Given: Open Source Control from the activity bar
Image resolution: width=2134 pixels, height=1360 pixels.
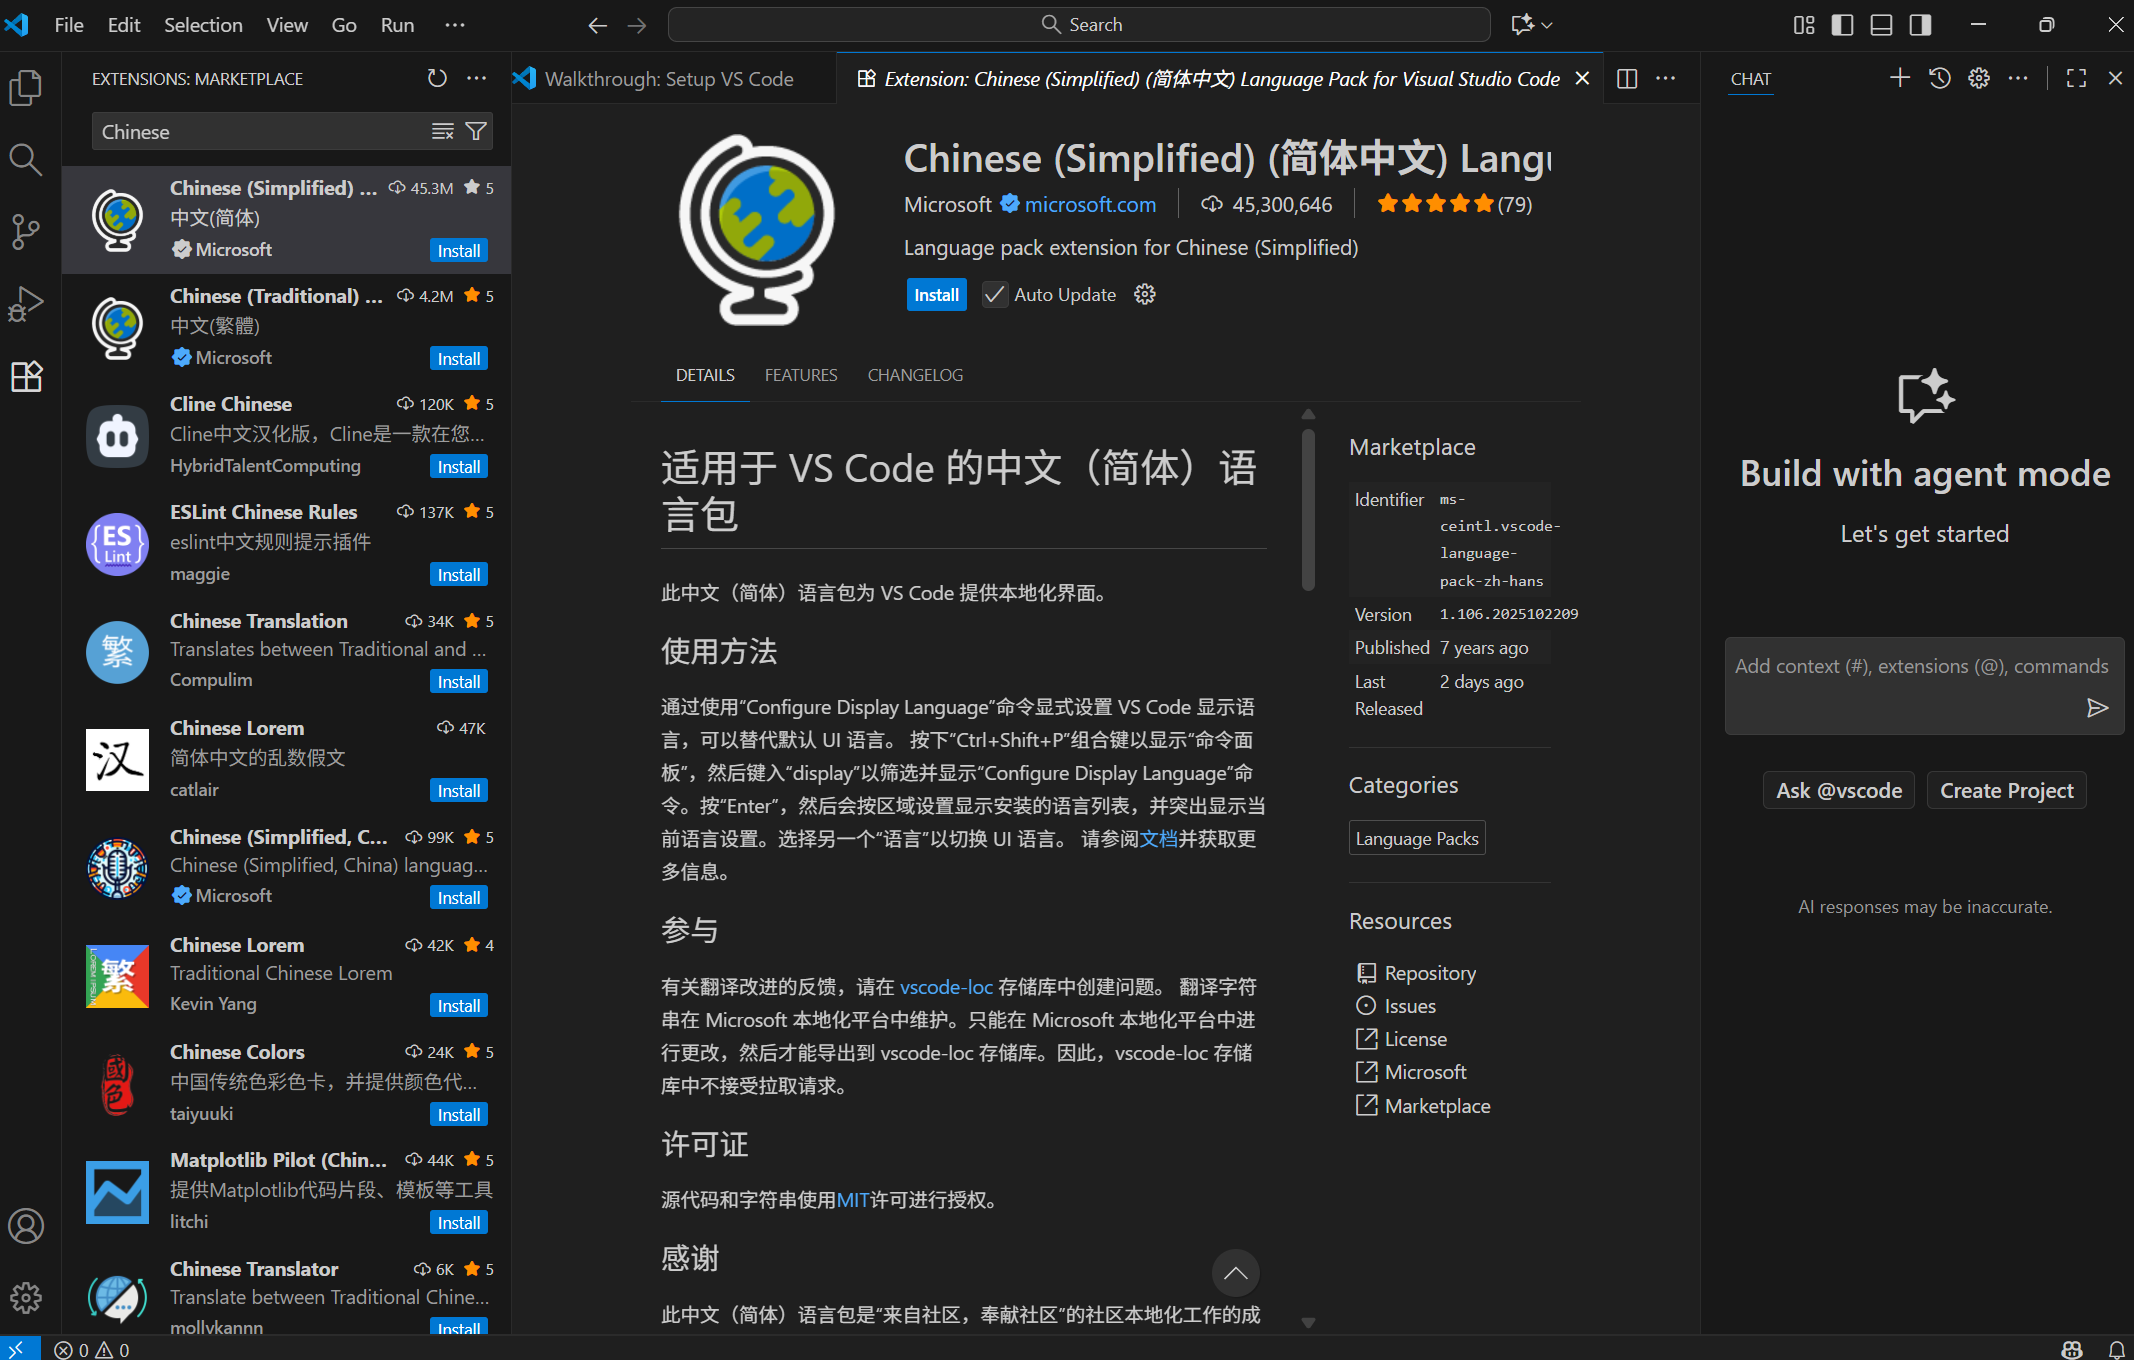Looking at the screenshot, I should (x=25, y=231).
